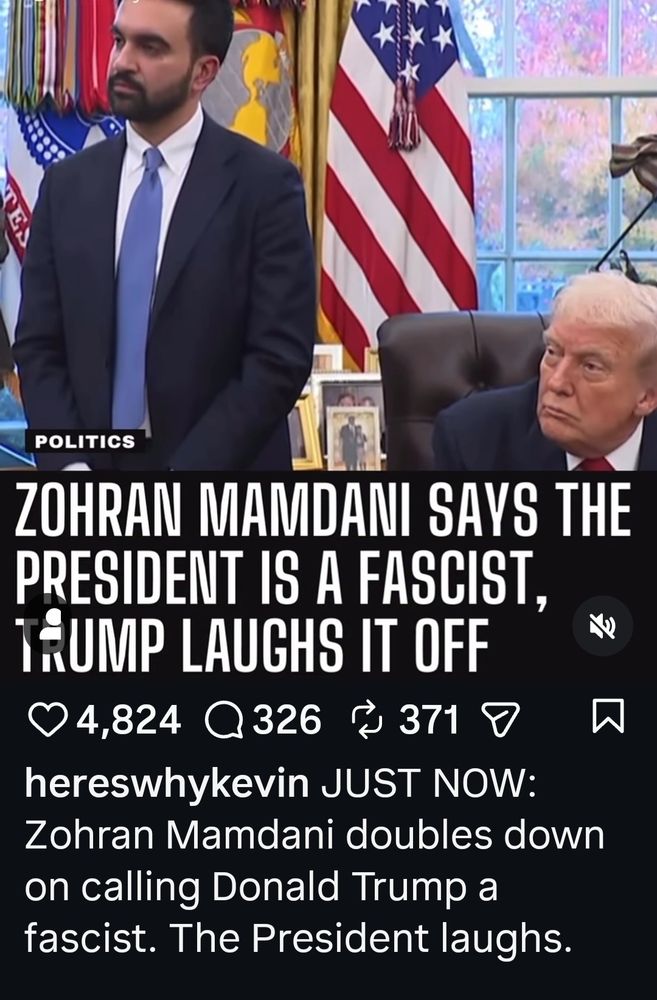Save the post with the bookmark icon

tap(609, 716)
